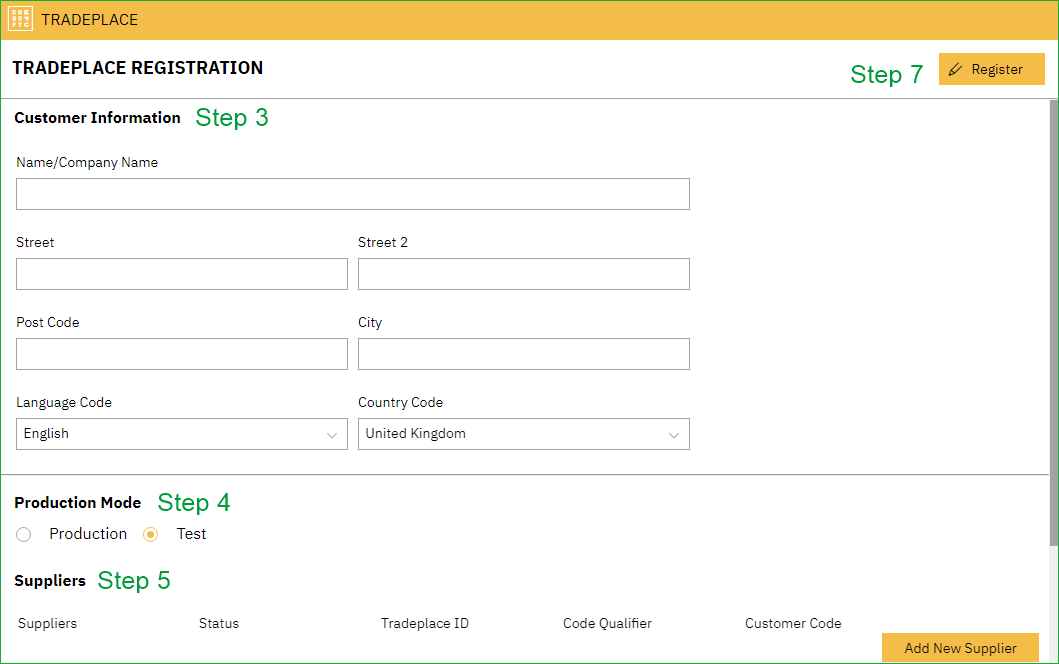Screen dimensions: 1059x664
Task: Select the Test radio button
Action: [151, 535]
